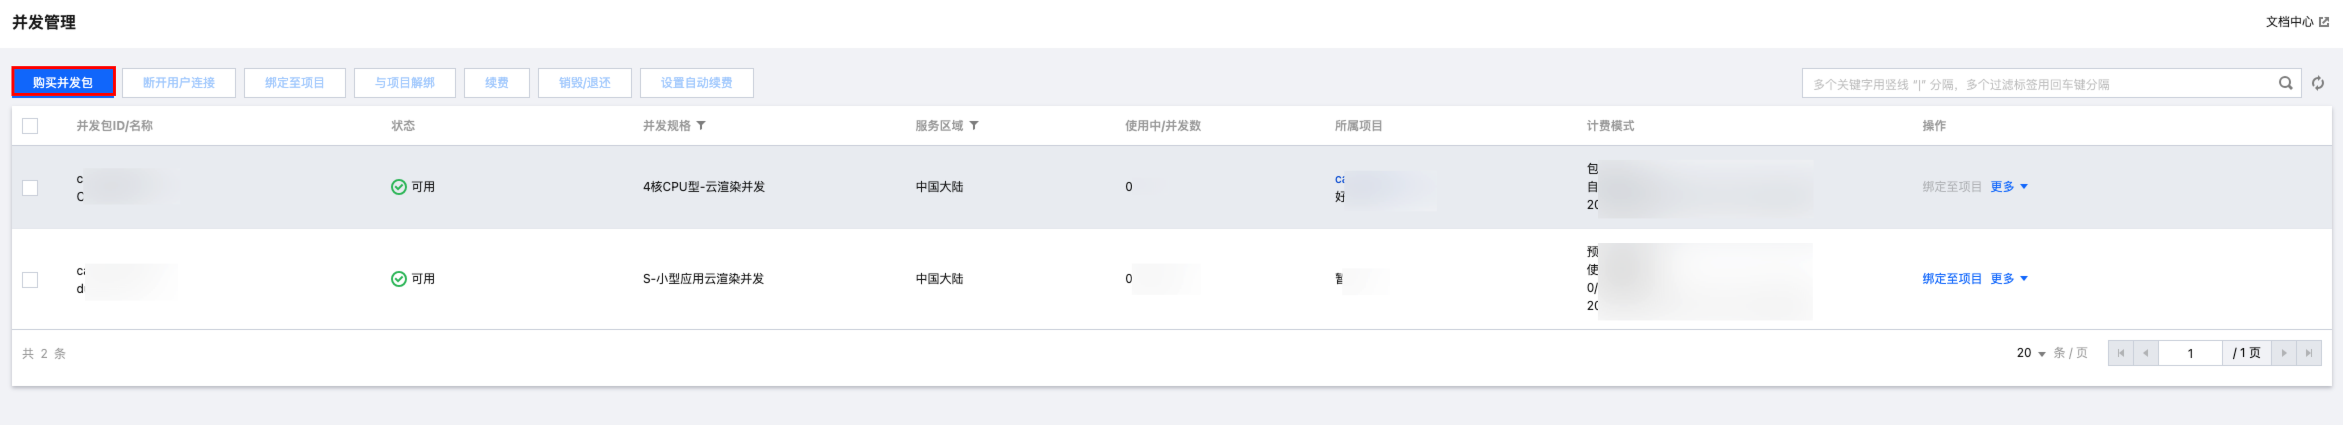Go to the next page

[2283, 353]
